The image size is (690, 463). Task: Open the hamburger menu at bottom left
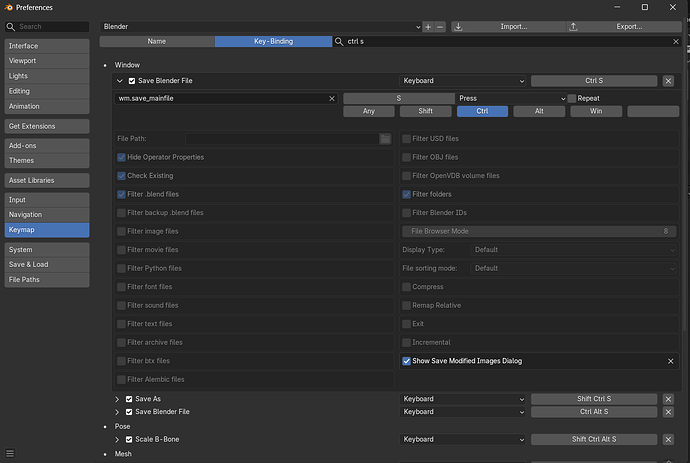tap(10, 453)
